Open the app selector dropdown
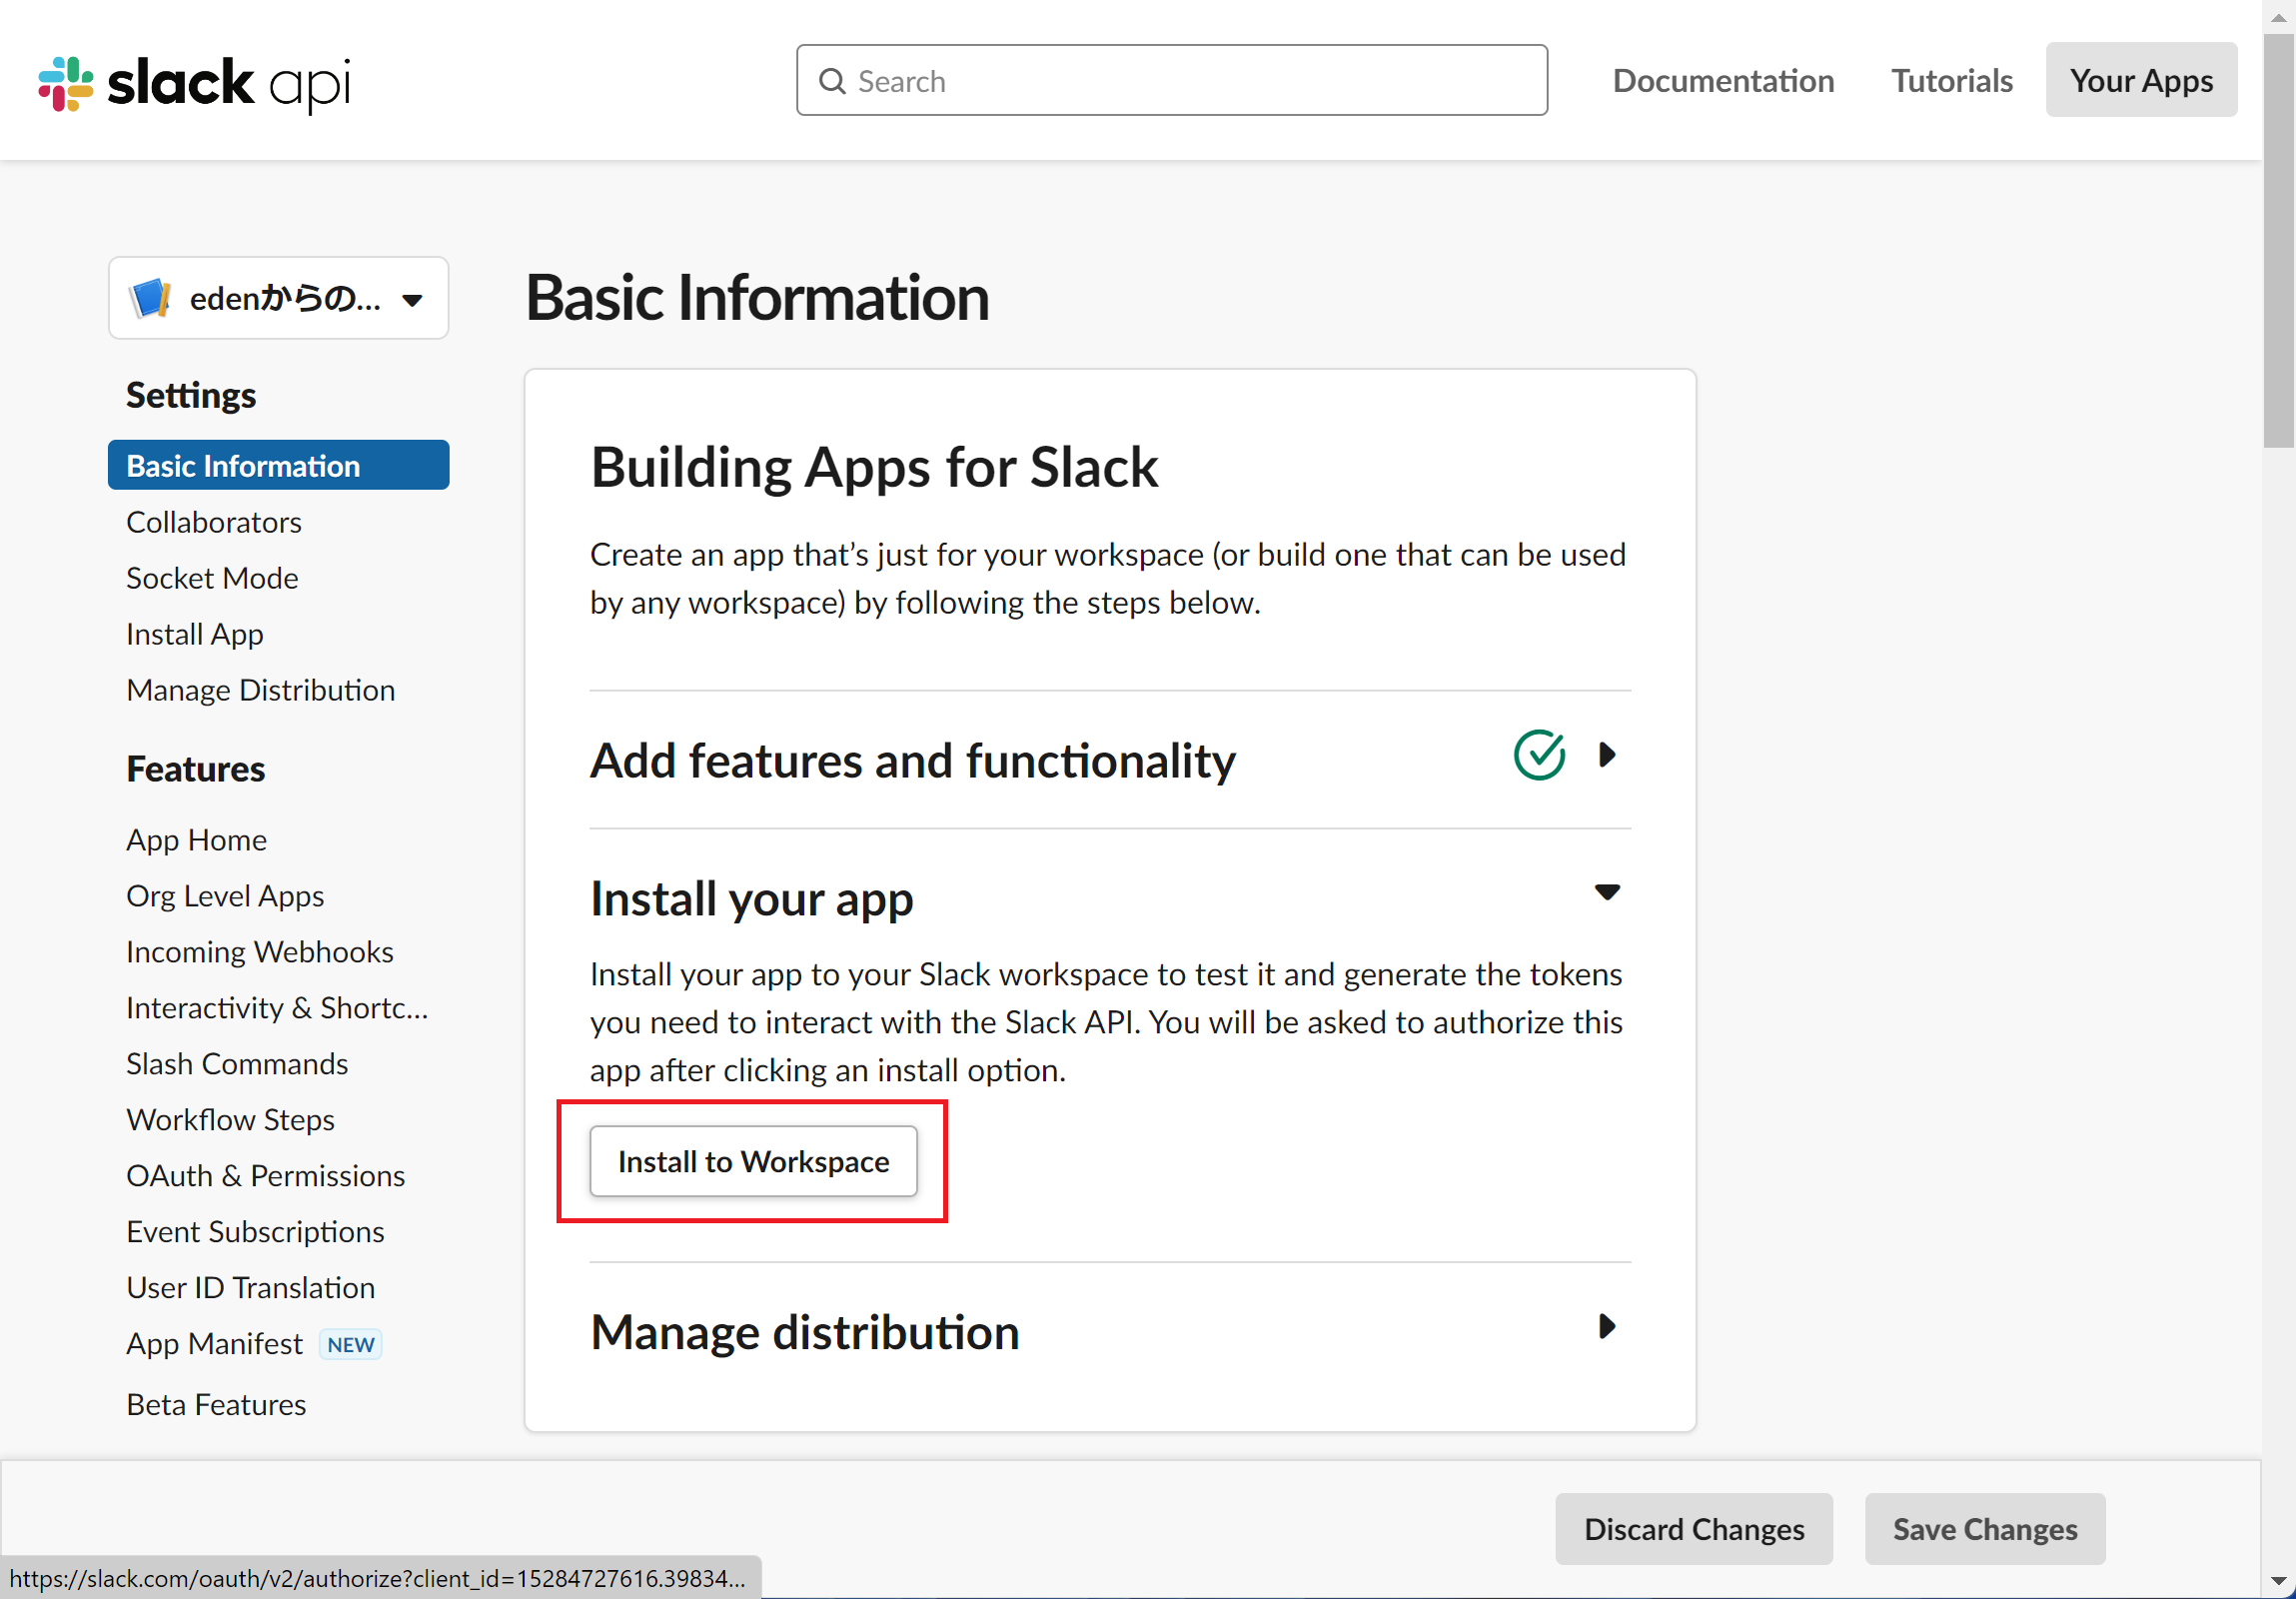This screenshot has height=1599, width=2296. 278,298
